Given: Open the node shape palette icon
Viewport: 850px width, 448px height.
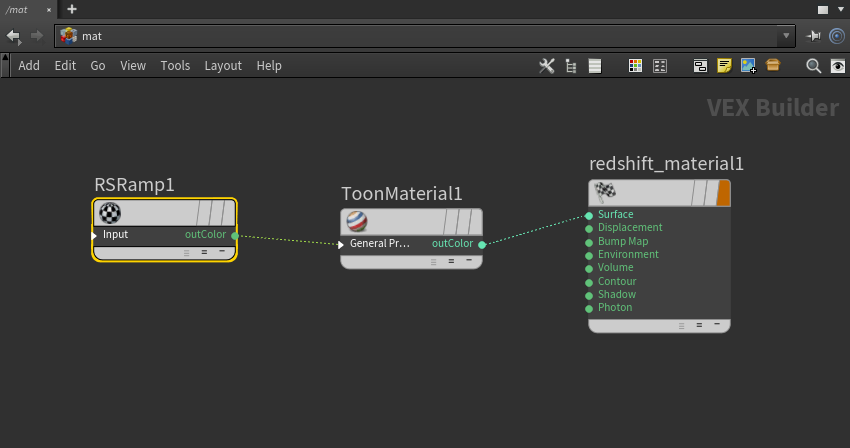Looking at the screenshot, I should click(x=660, y=66).
